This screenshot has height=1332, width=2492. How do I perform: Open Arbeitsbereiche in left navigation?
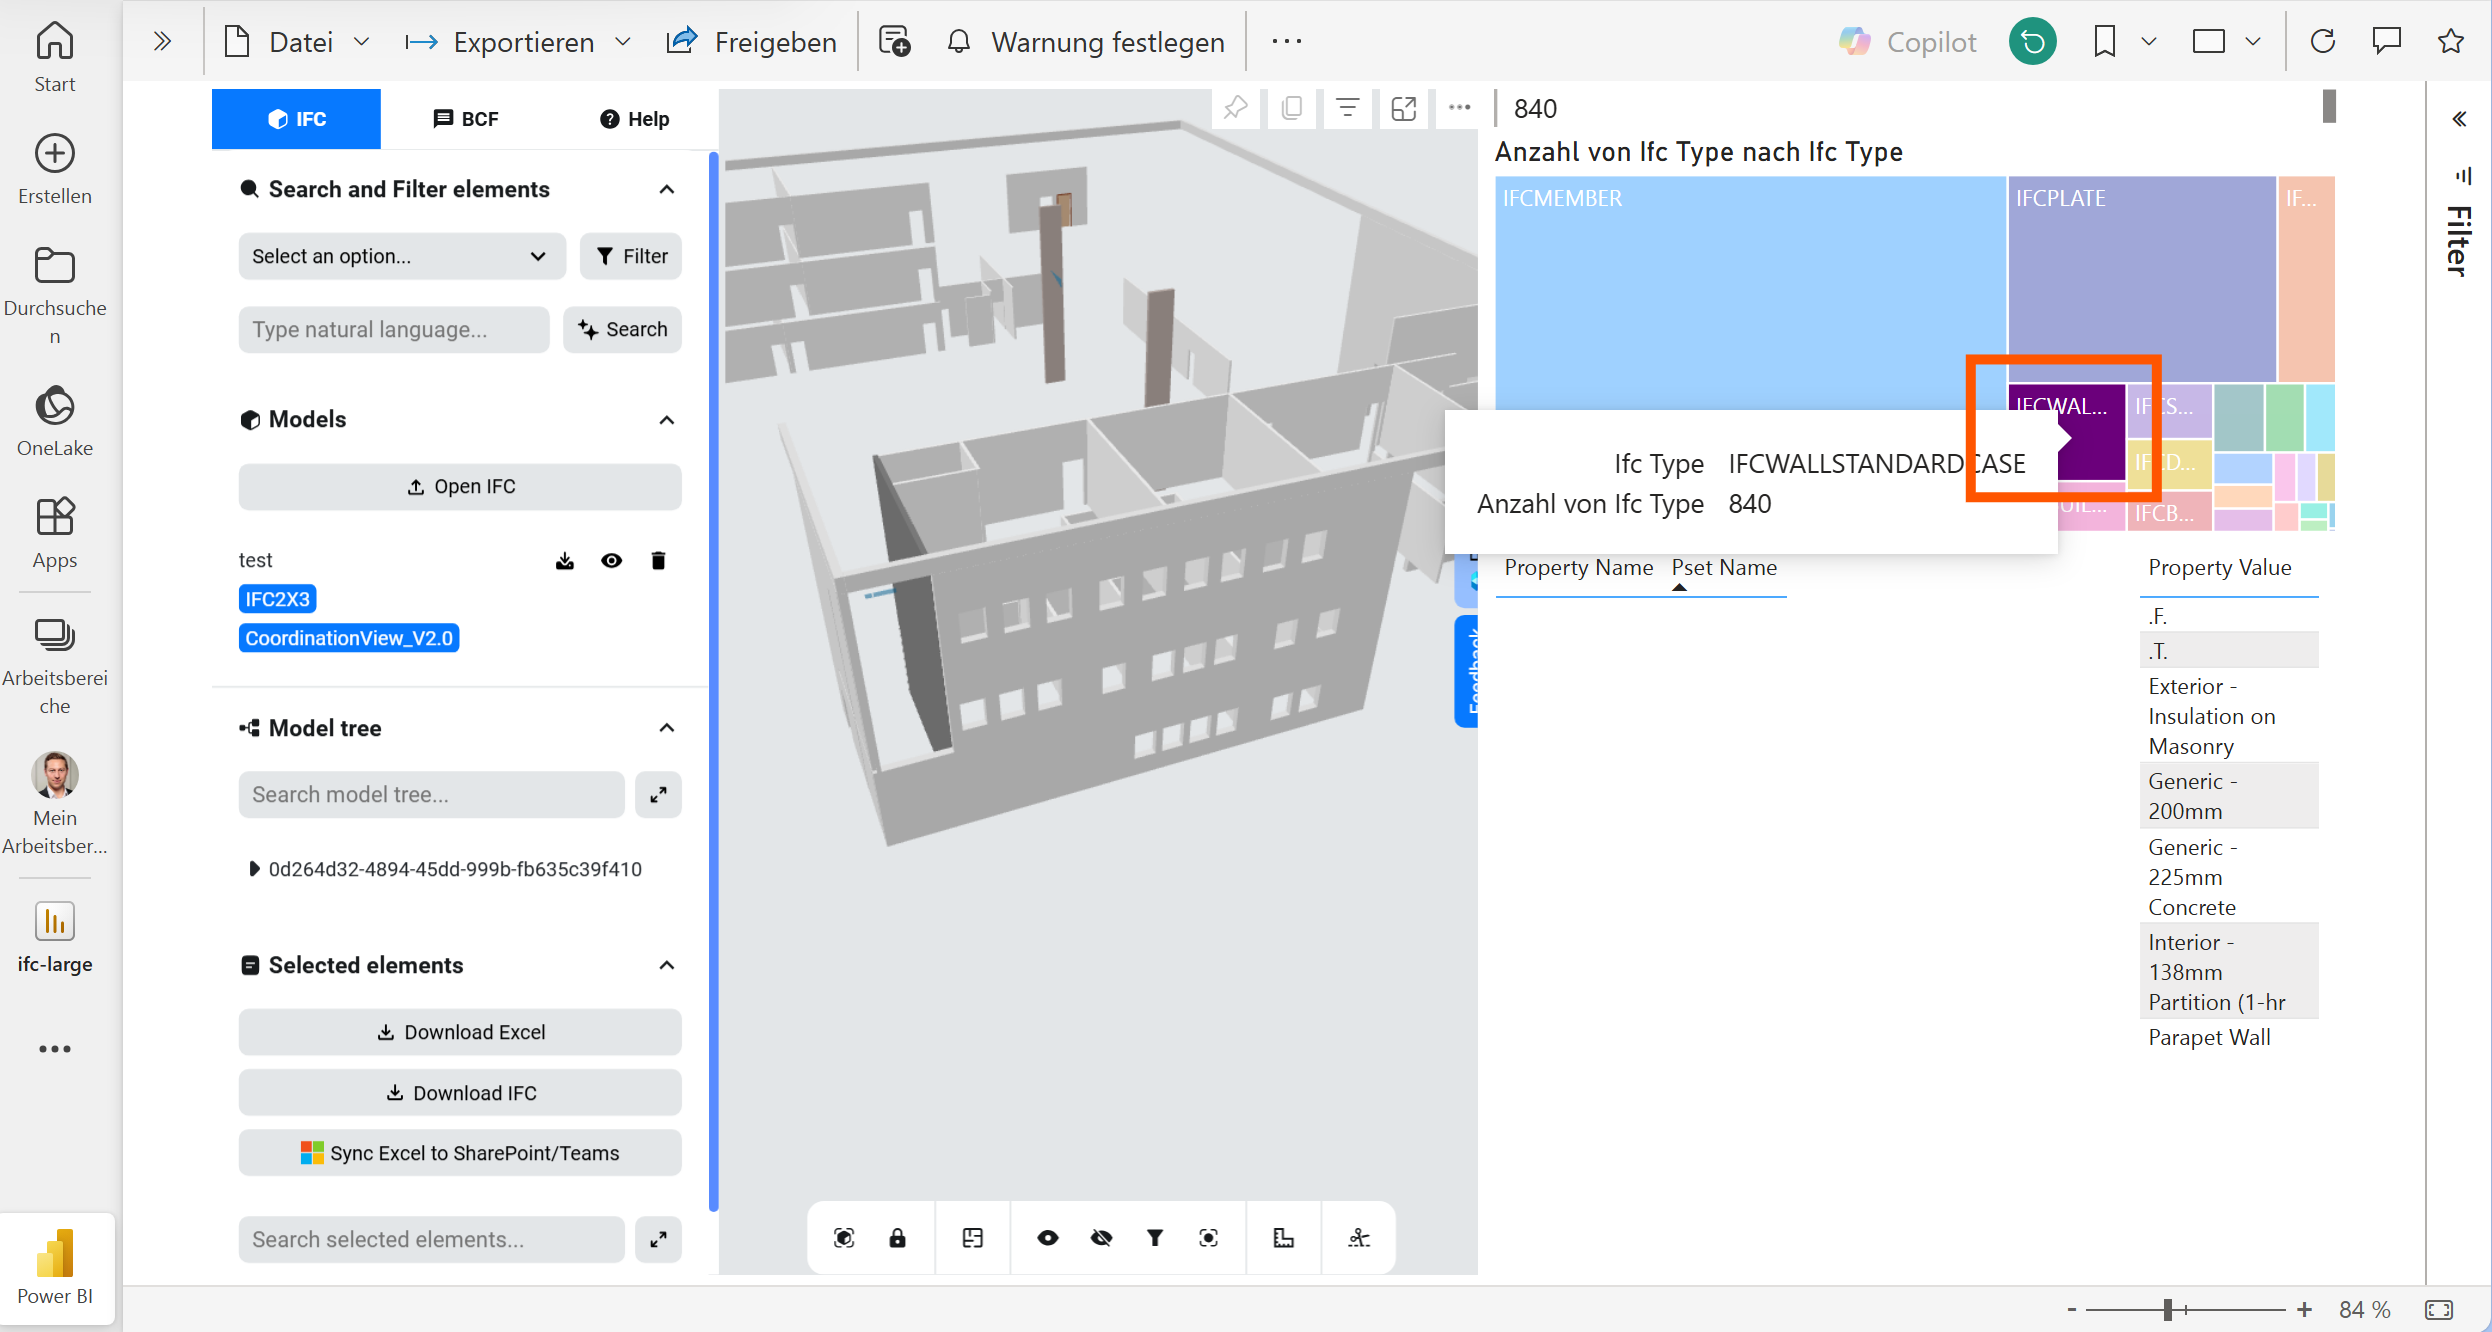click(x=55, y=665)
